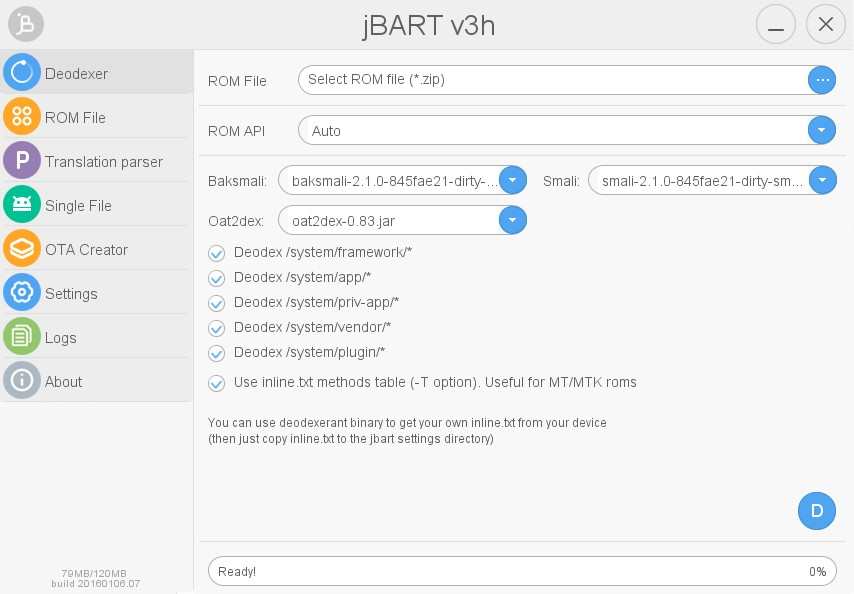Open the OTA Creator tab label

point(86,249)
